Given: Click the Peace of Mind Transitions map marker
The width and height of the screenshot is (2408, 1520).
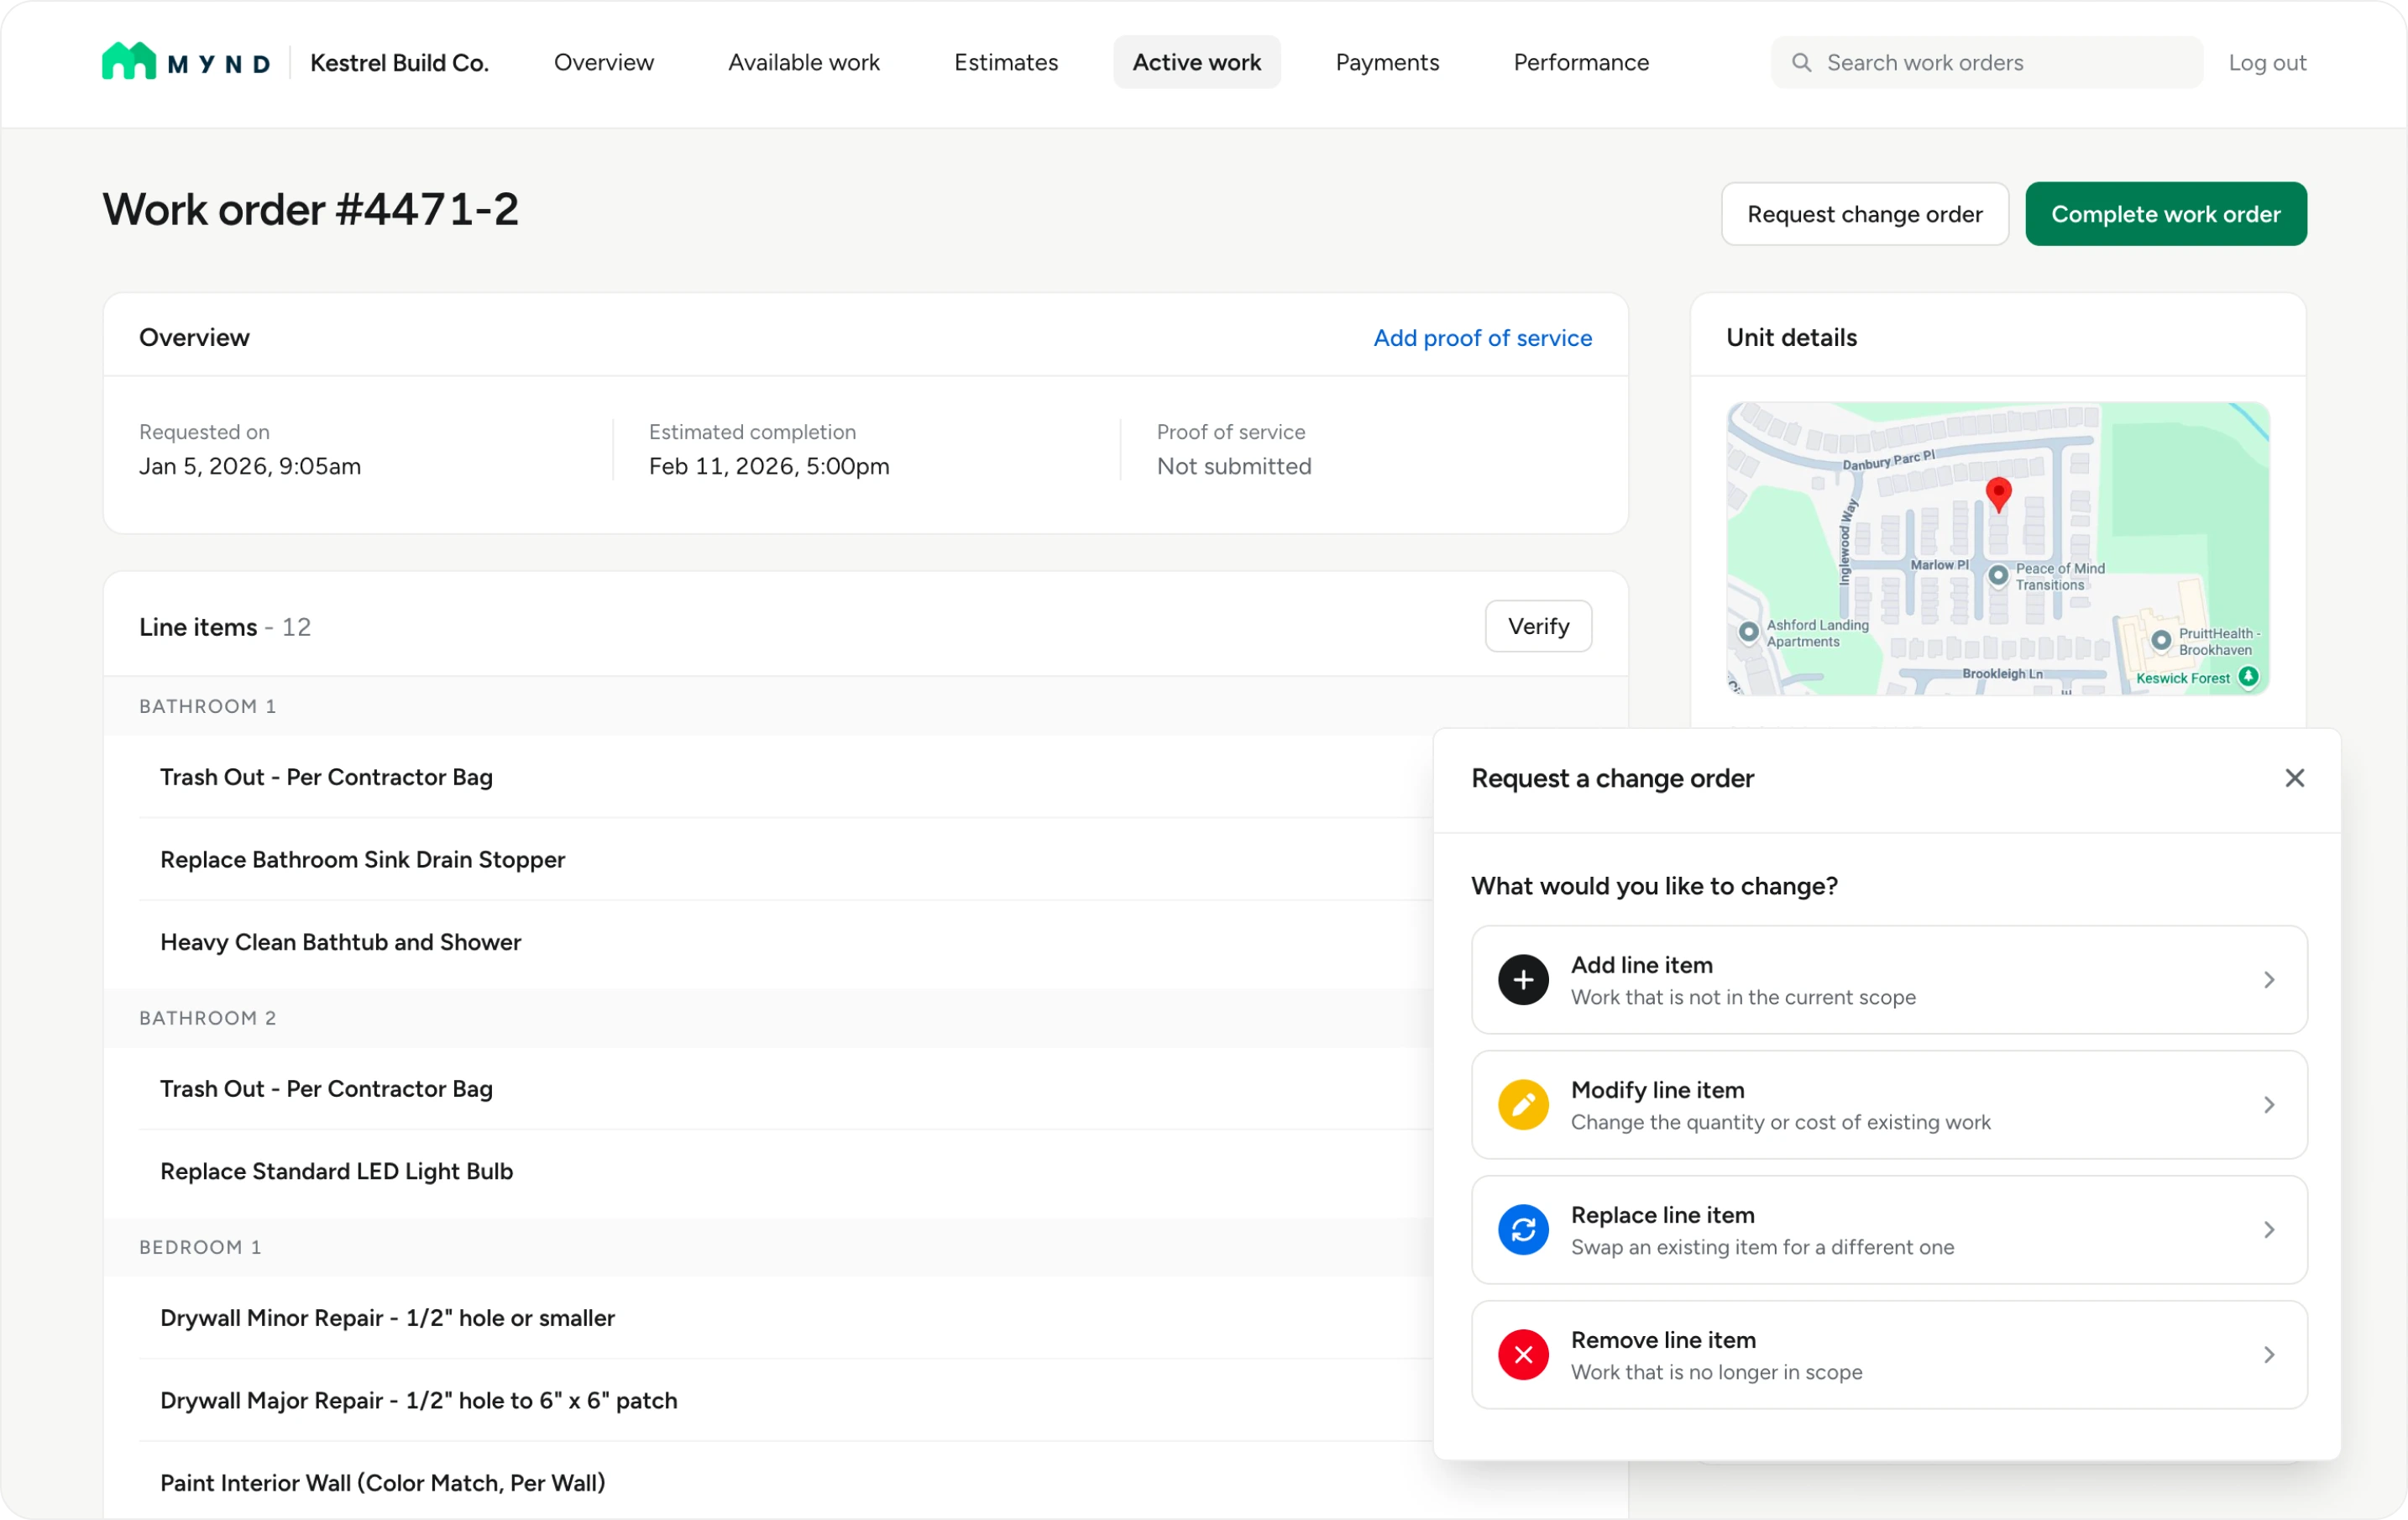Looking at the screenshot, I should pyautogui.click(x=1998, y=575).
